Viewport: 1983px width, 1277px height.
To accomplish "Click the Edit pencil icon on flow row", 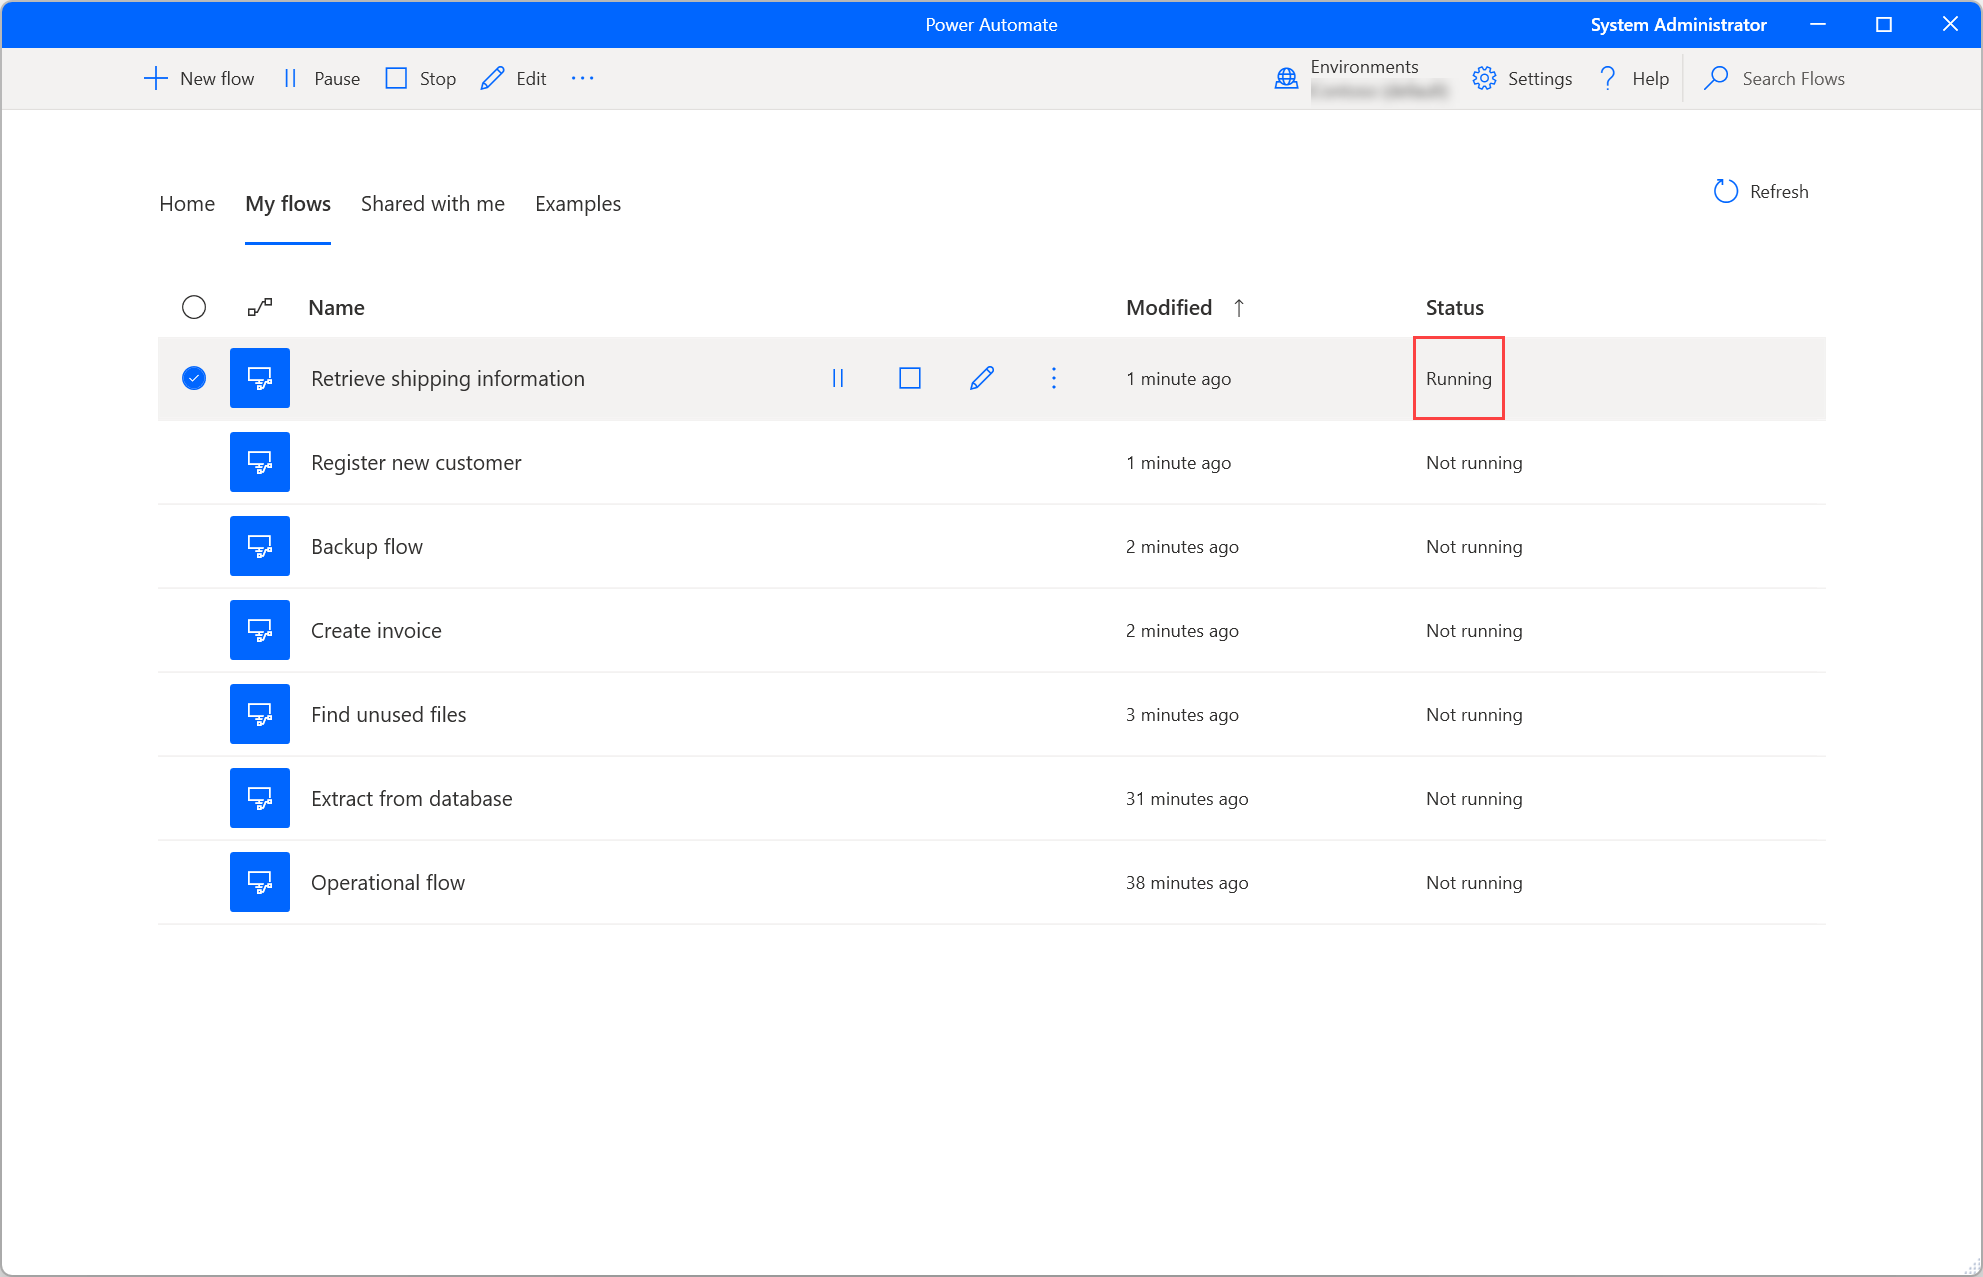I will [983, 378].
